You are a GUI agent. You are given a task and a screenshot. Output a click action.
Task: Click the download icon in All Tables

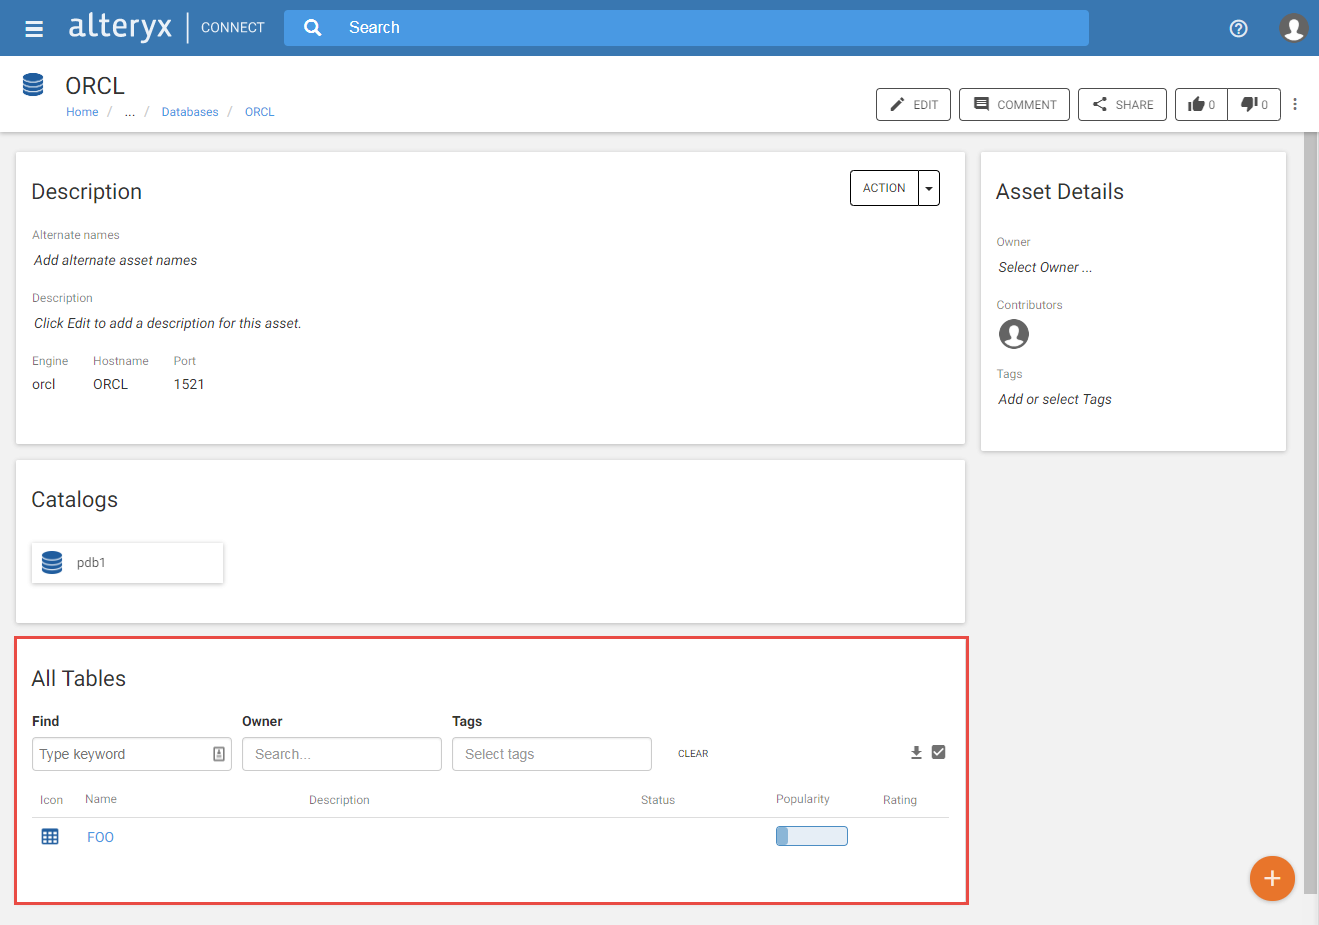click(x=915, y=752)
